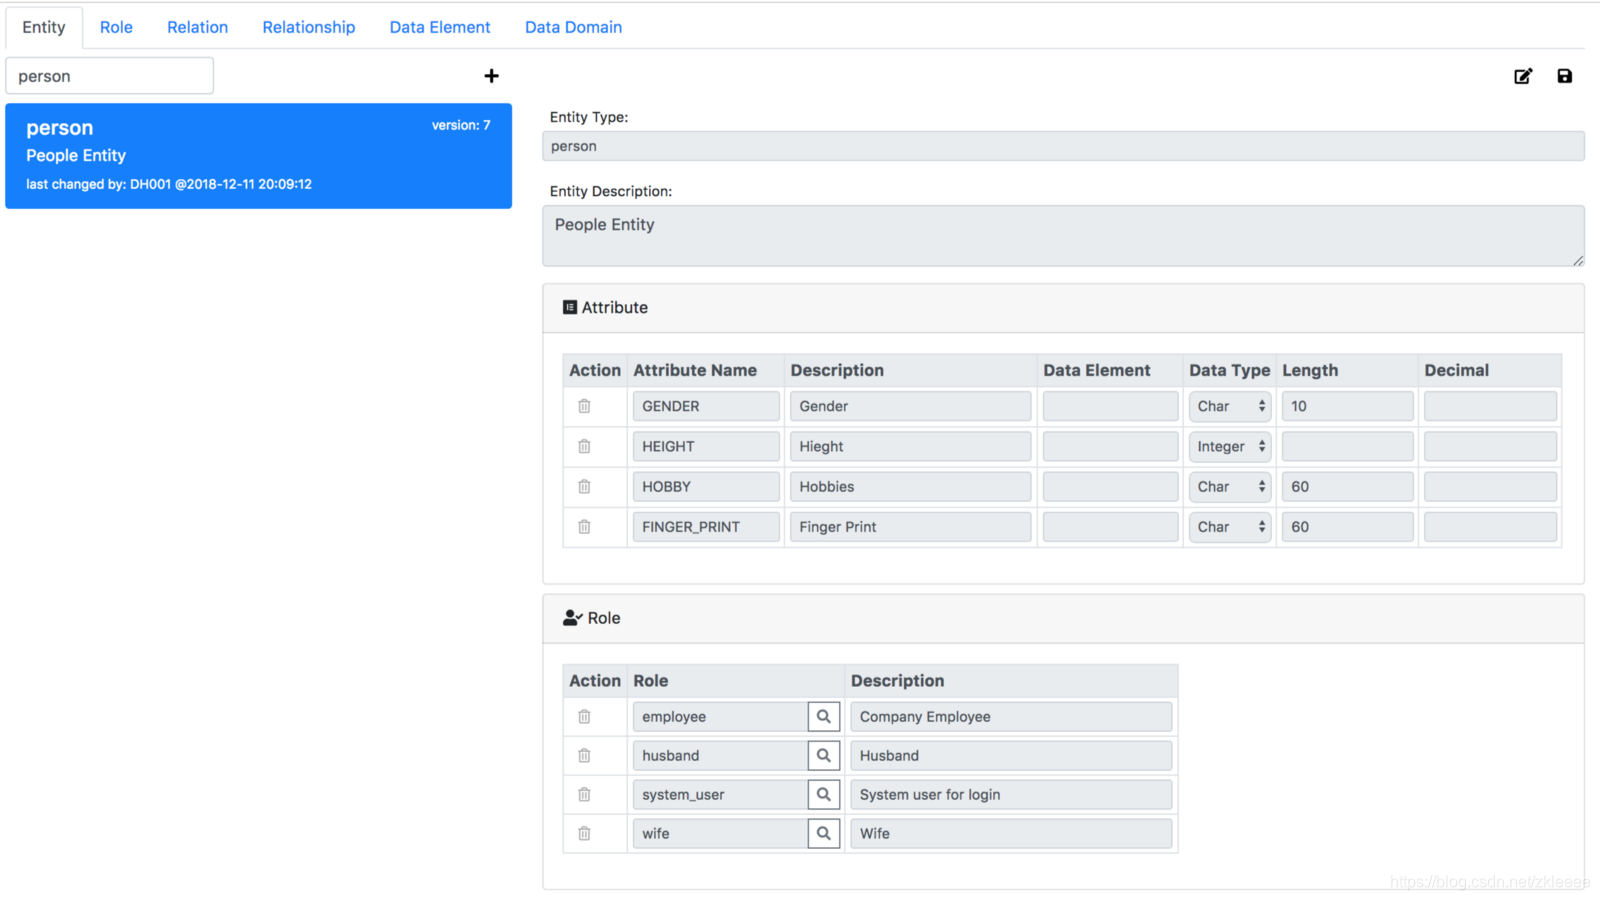The height and width of the screenshot is (900, 1600).
Task: Edit the wife role field
Action: (x=720, y=833)
